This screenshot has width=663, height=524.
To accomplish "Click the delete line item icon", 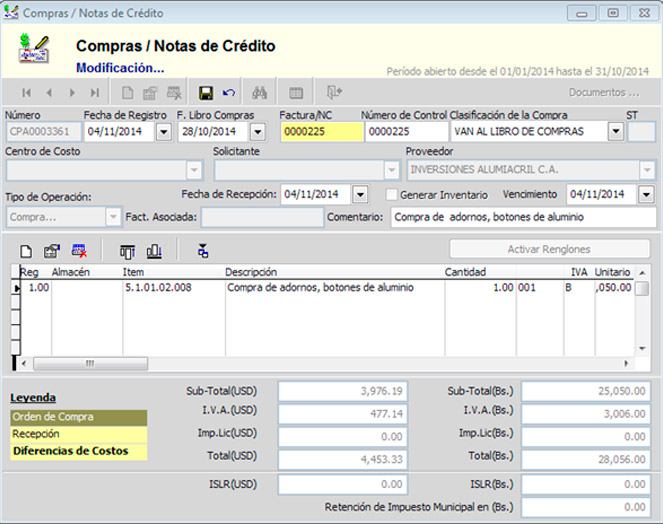I will pos(79,251).
